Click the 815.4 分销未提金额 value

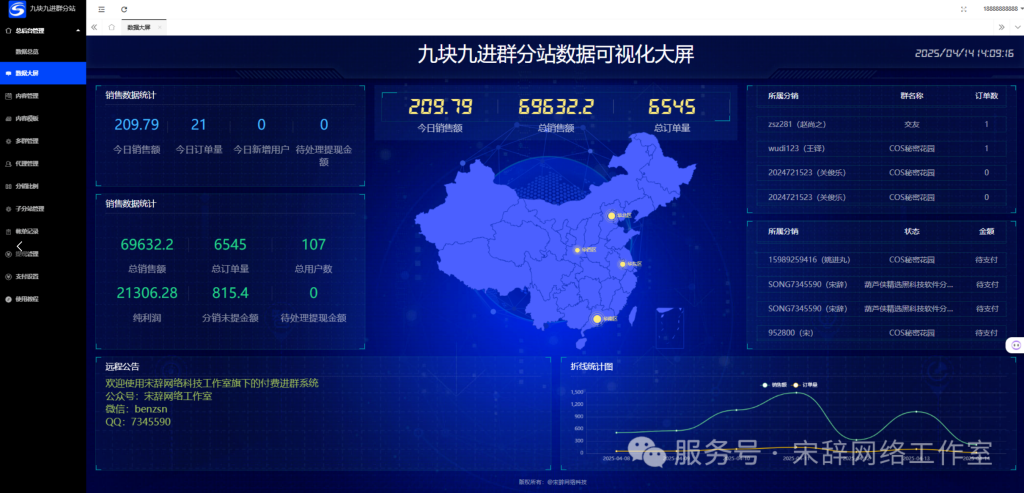pyautogui.click(x=231, y=293)
